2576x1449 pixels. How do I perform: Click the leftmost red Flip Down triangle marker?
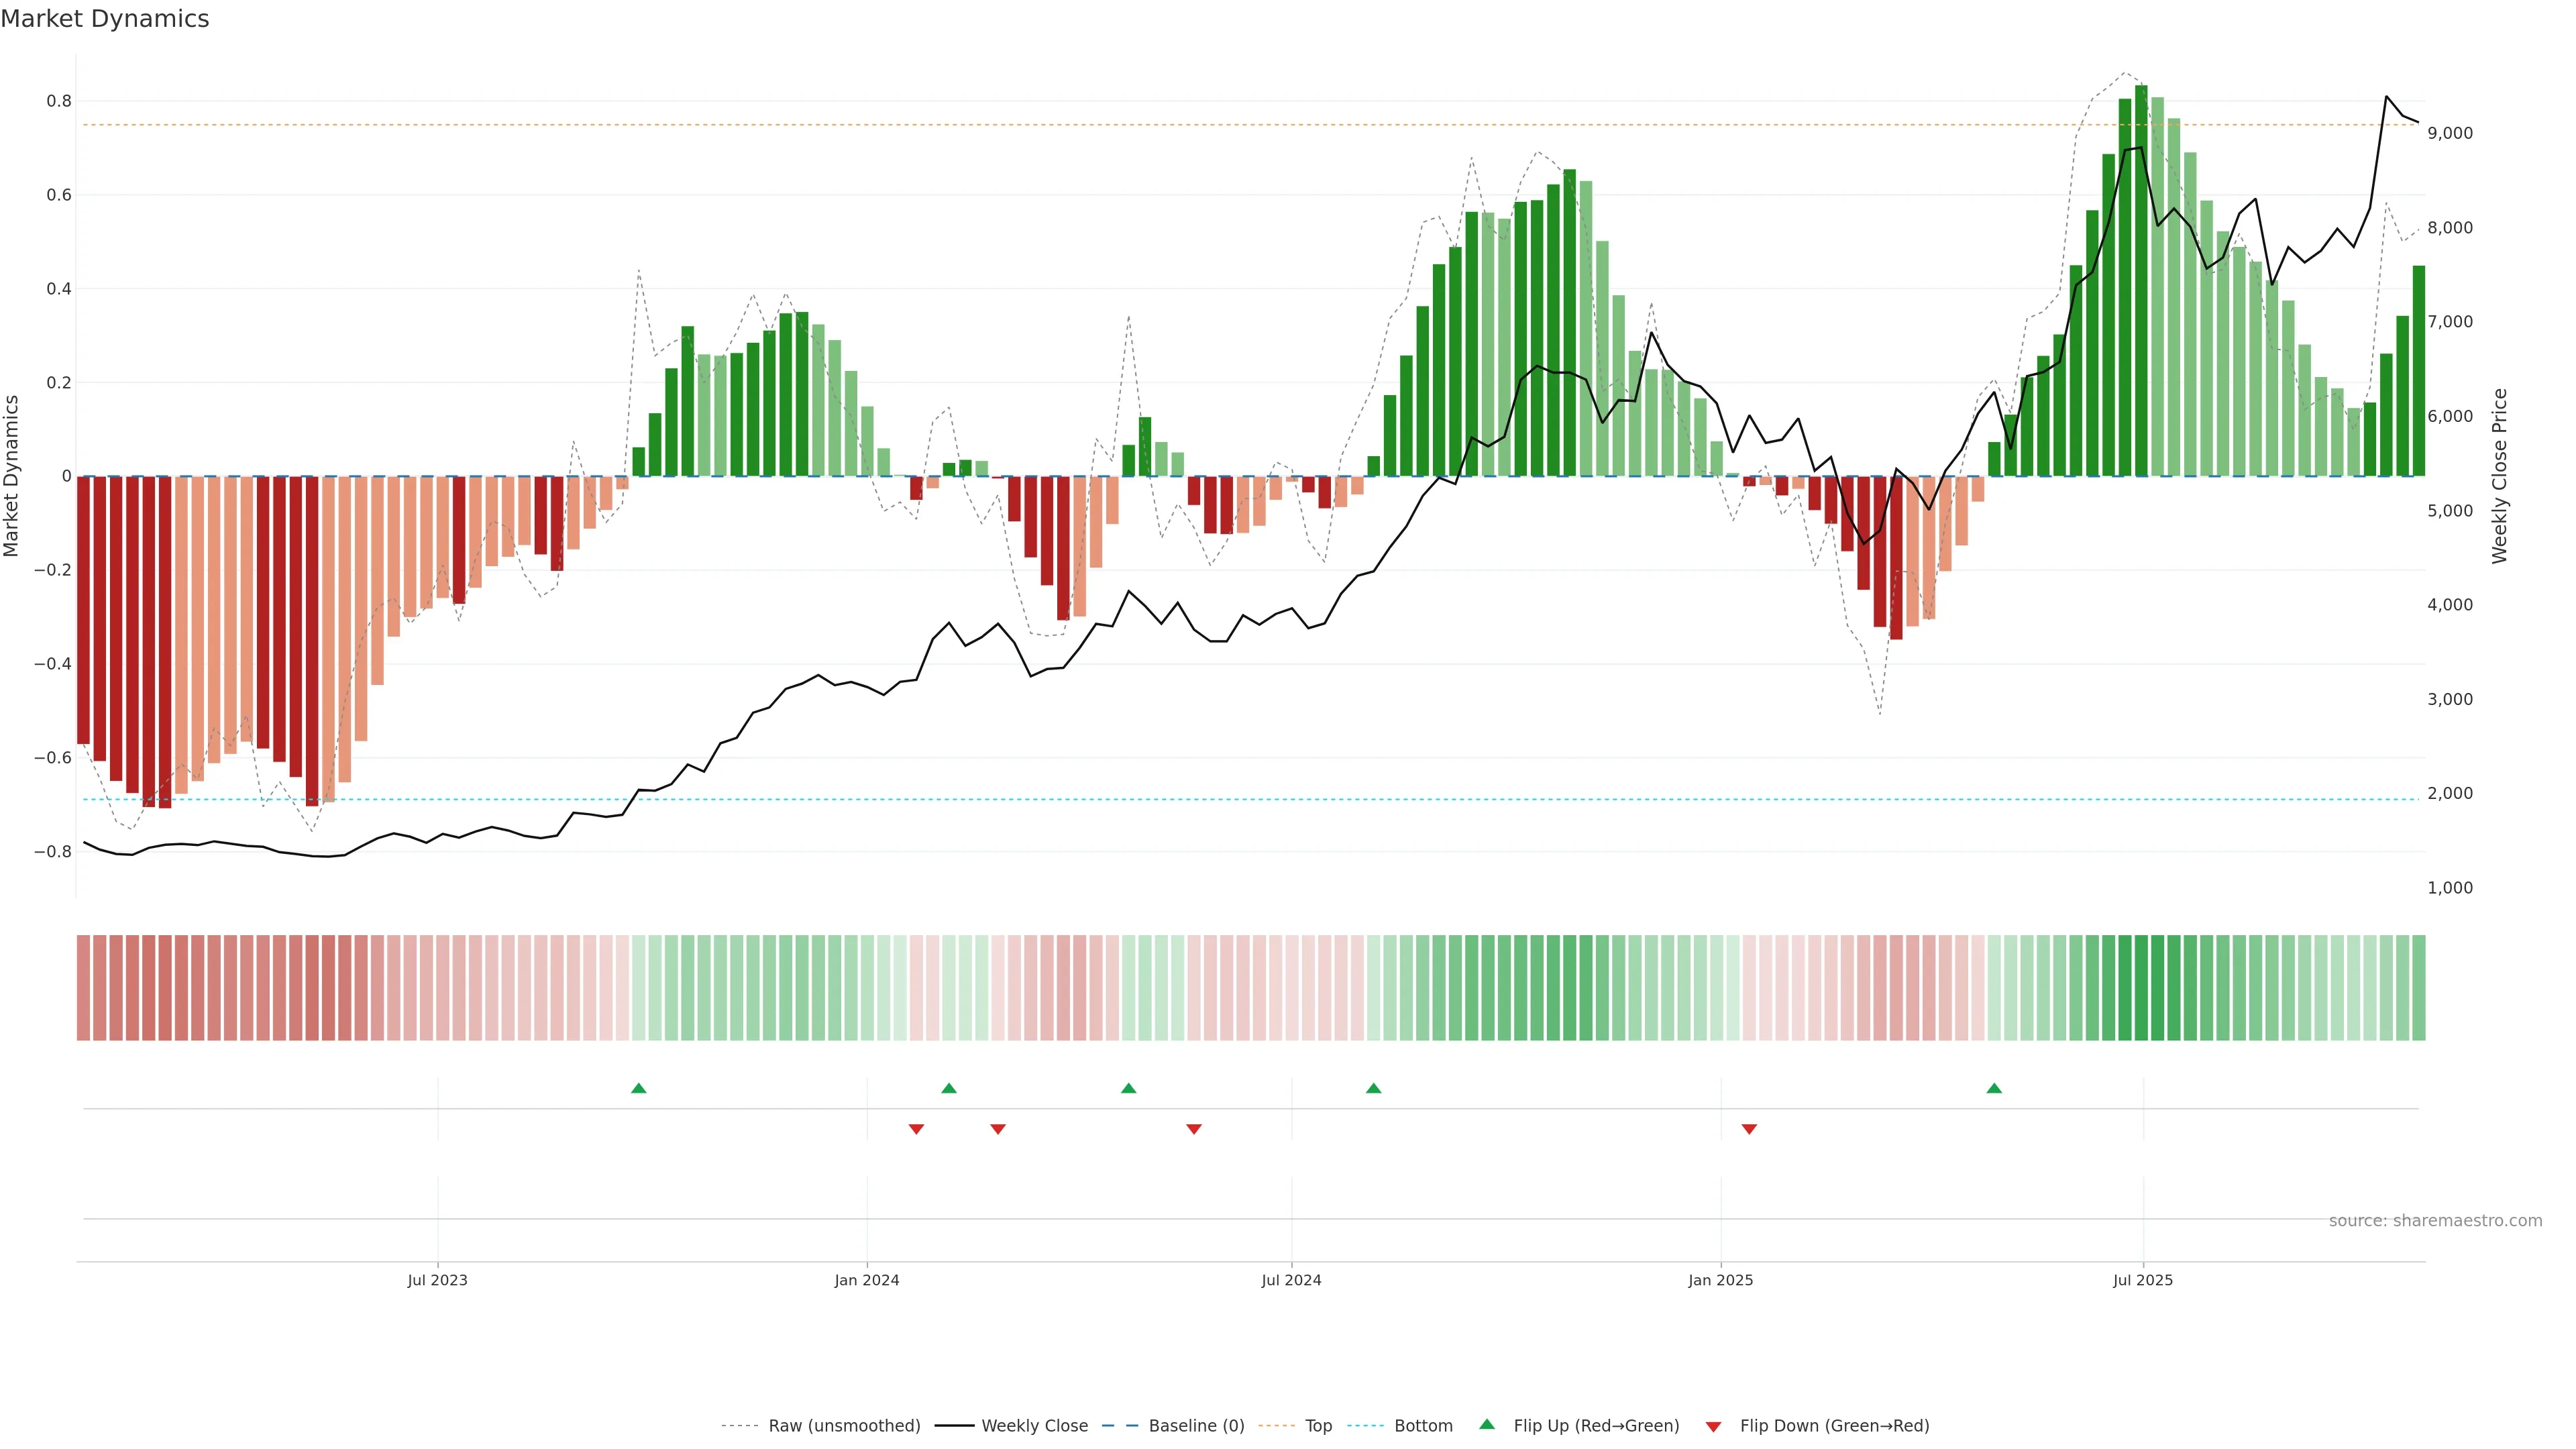(x=916, y=1129)
